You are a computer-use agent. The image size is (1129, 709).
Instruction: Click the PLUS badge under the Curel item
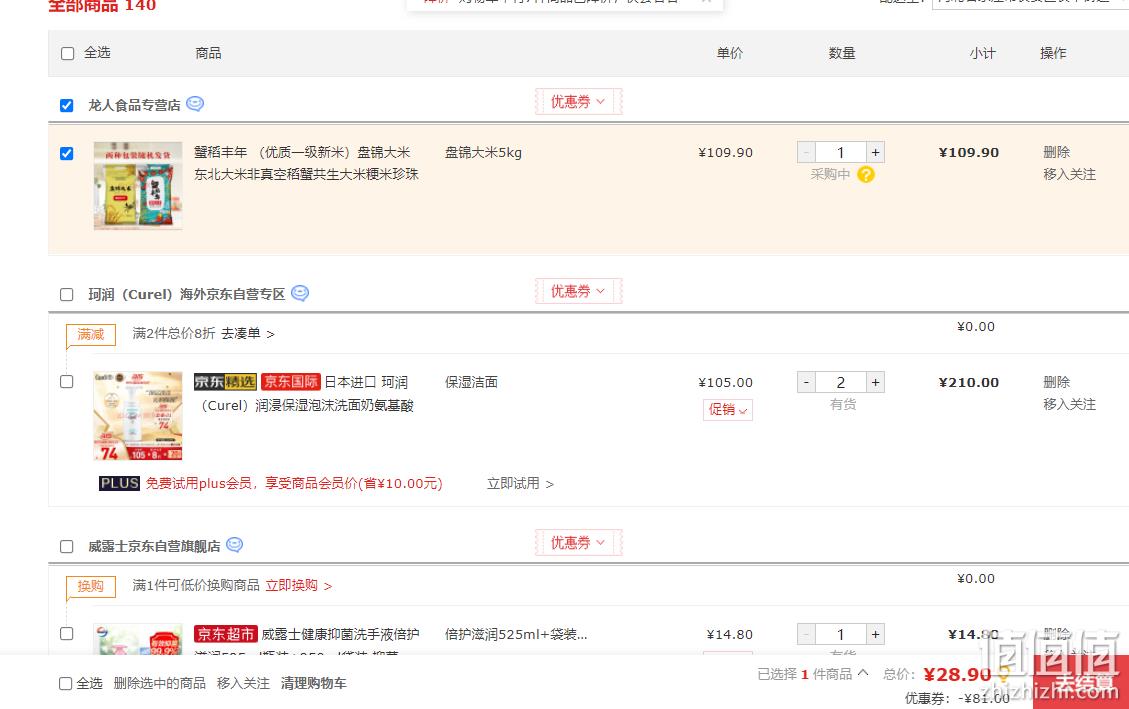119,483
